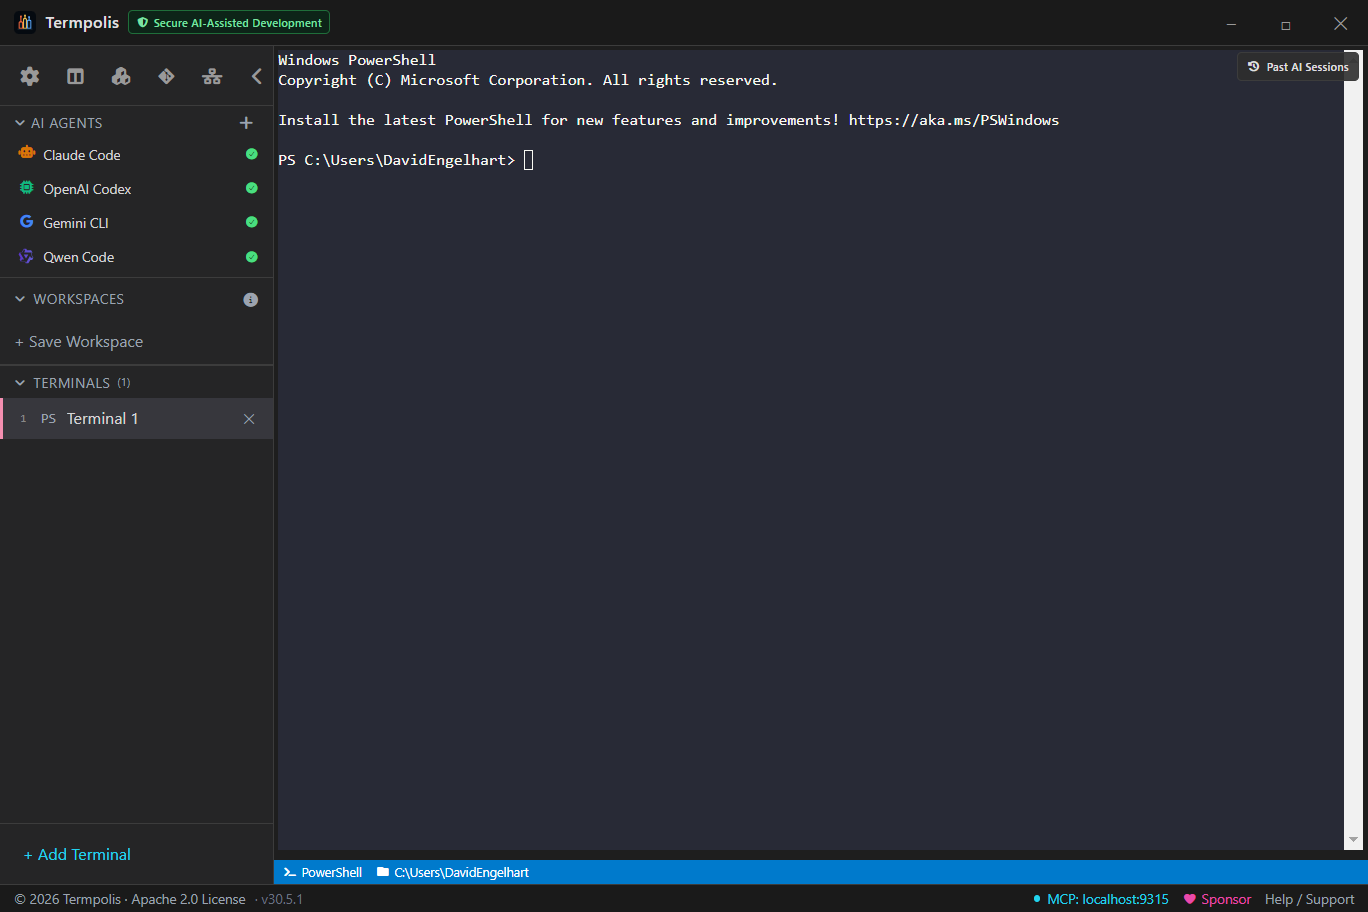This screenshot has width=1368, height=912.
Task: Select the Terminal 1 entry
Action: 137,419
